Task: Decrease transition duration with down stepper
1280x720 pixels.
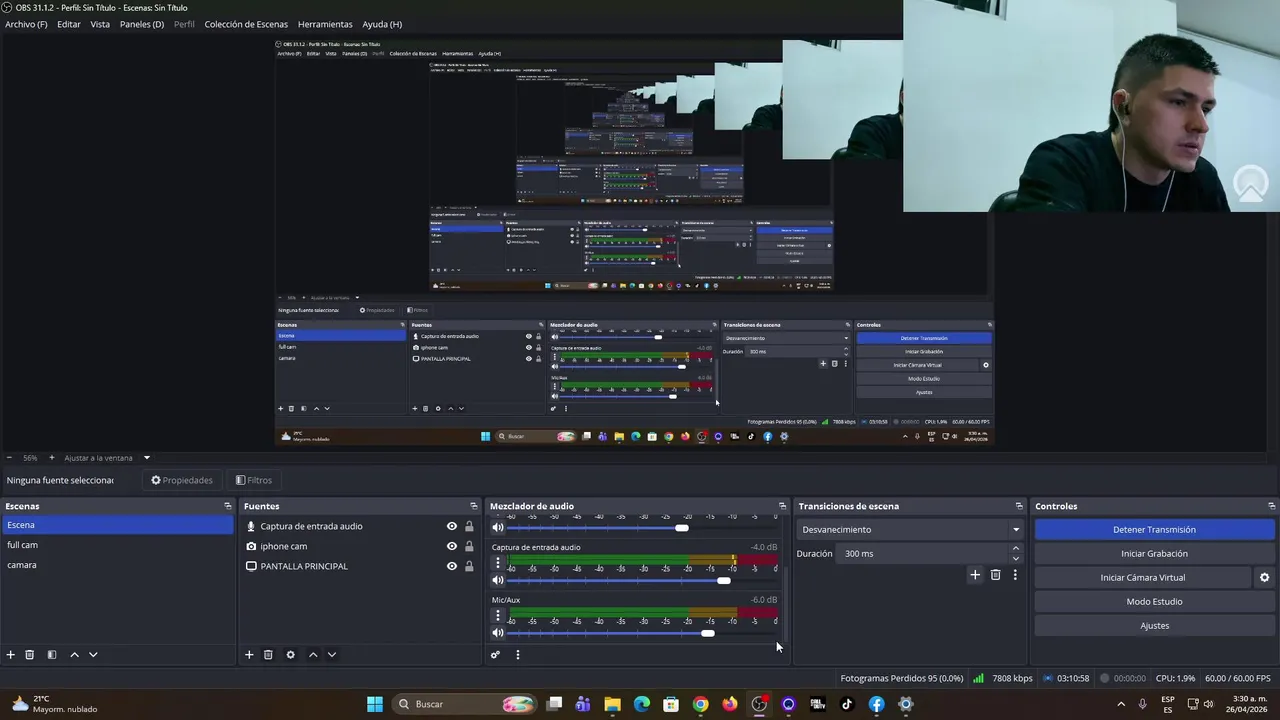Action: [x=1016, y=558]
